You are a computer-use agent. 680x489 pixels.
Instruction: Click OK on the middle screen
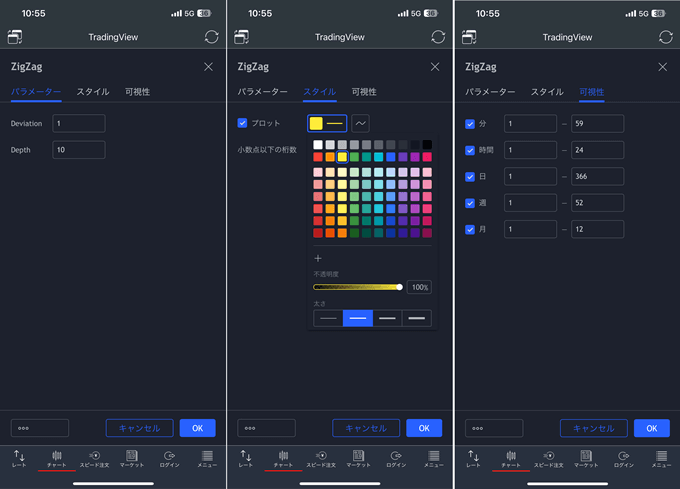click(x=424, y=428)
